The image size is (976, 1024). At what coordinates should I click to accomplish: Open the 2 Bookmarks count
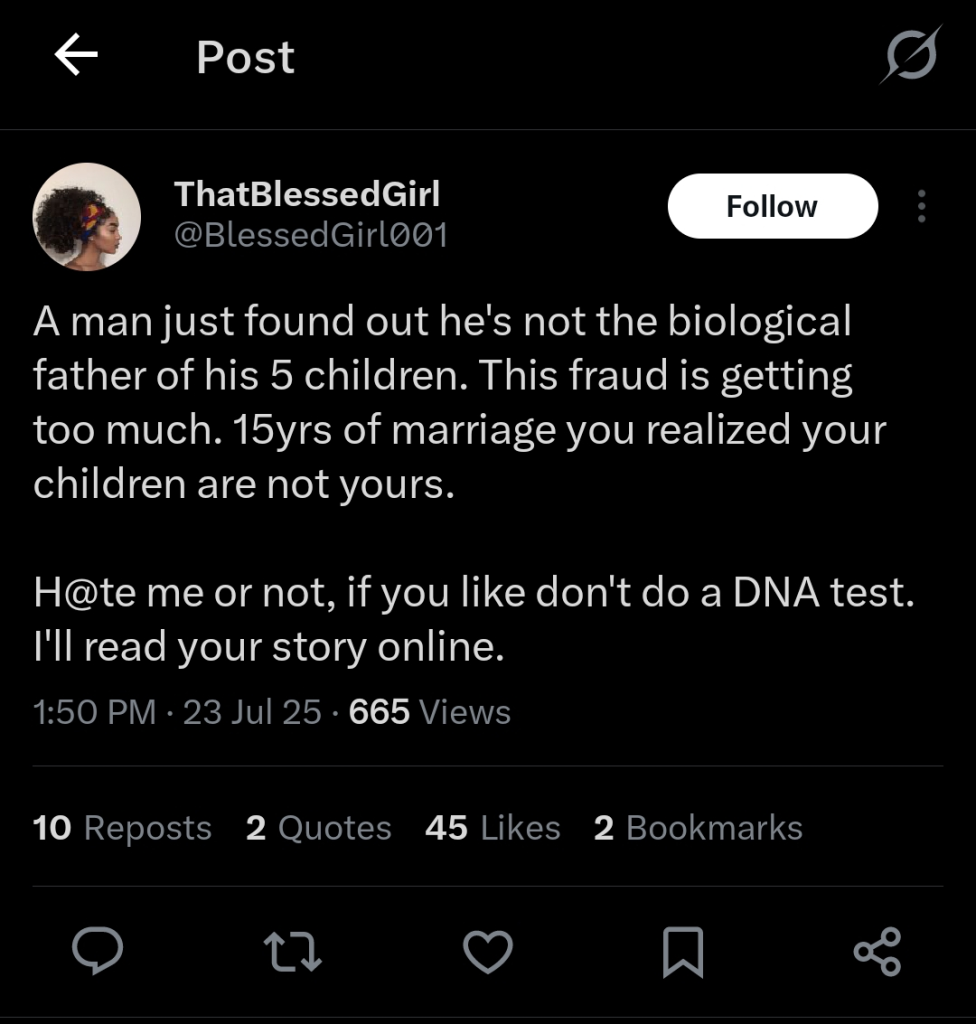click(698, 828)
